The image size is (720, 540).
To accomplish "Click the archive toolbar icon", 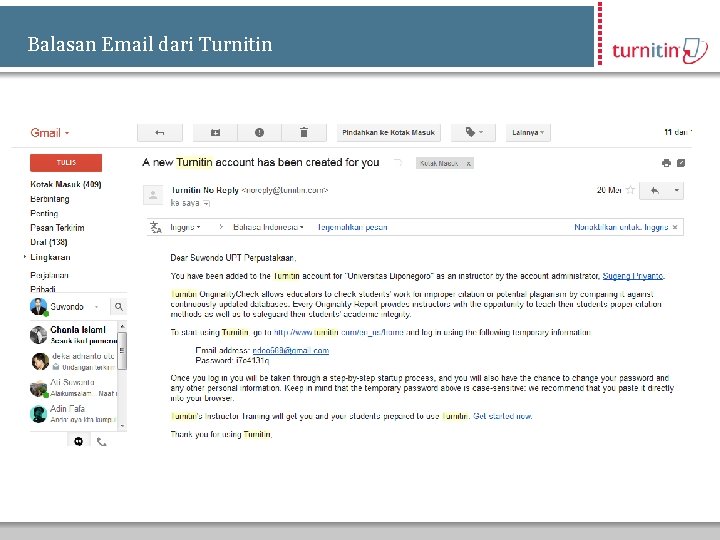I will click(x=215, y=133).
